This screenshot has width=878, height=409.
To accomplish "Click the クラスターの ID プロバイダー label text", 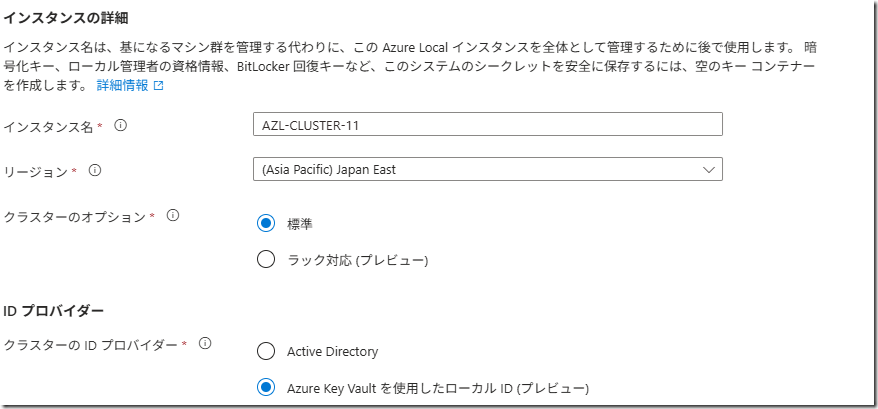I will click(92, 345).
